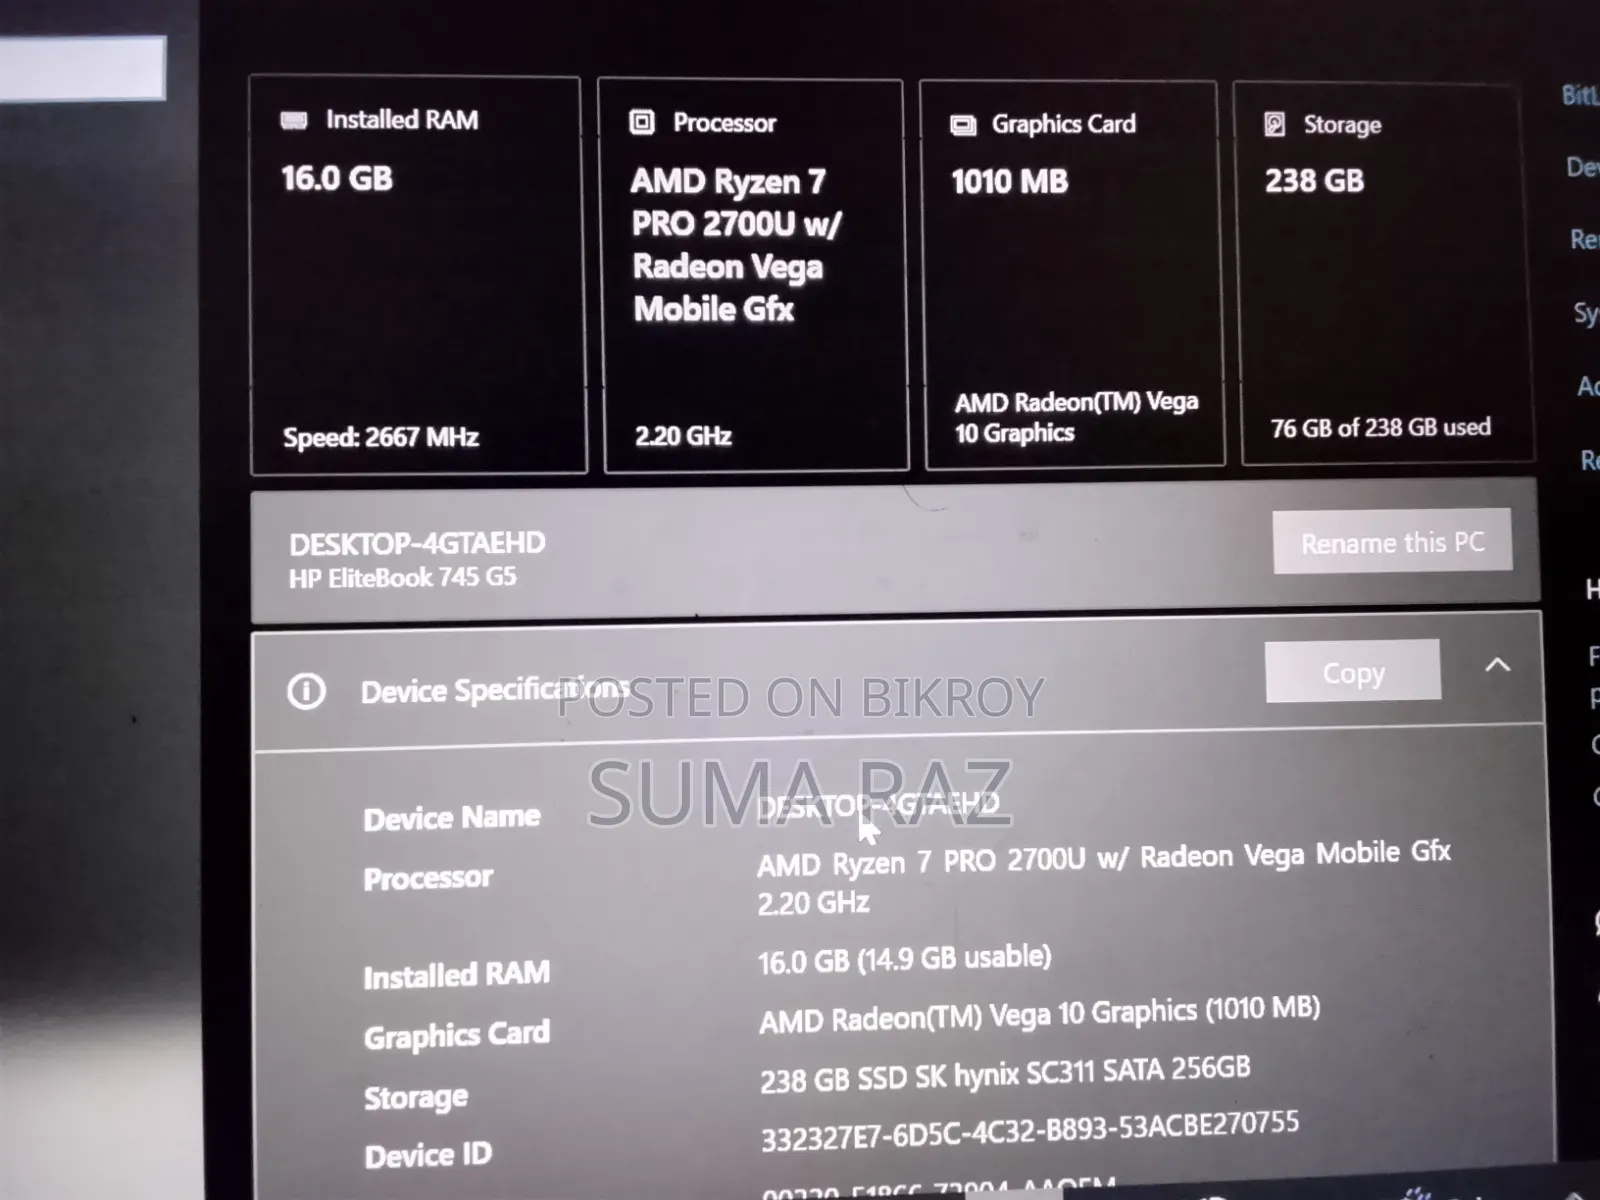Select AMD Ryzen 7 PRO 2700U card text
Image resolution: width=1600 pixels, height=1200 pixels.
(737, 245)
